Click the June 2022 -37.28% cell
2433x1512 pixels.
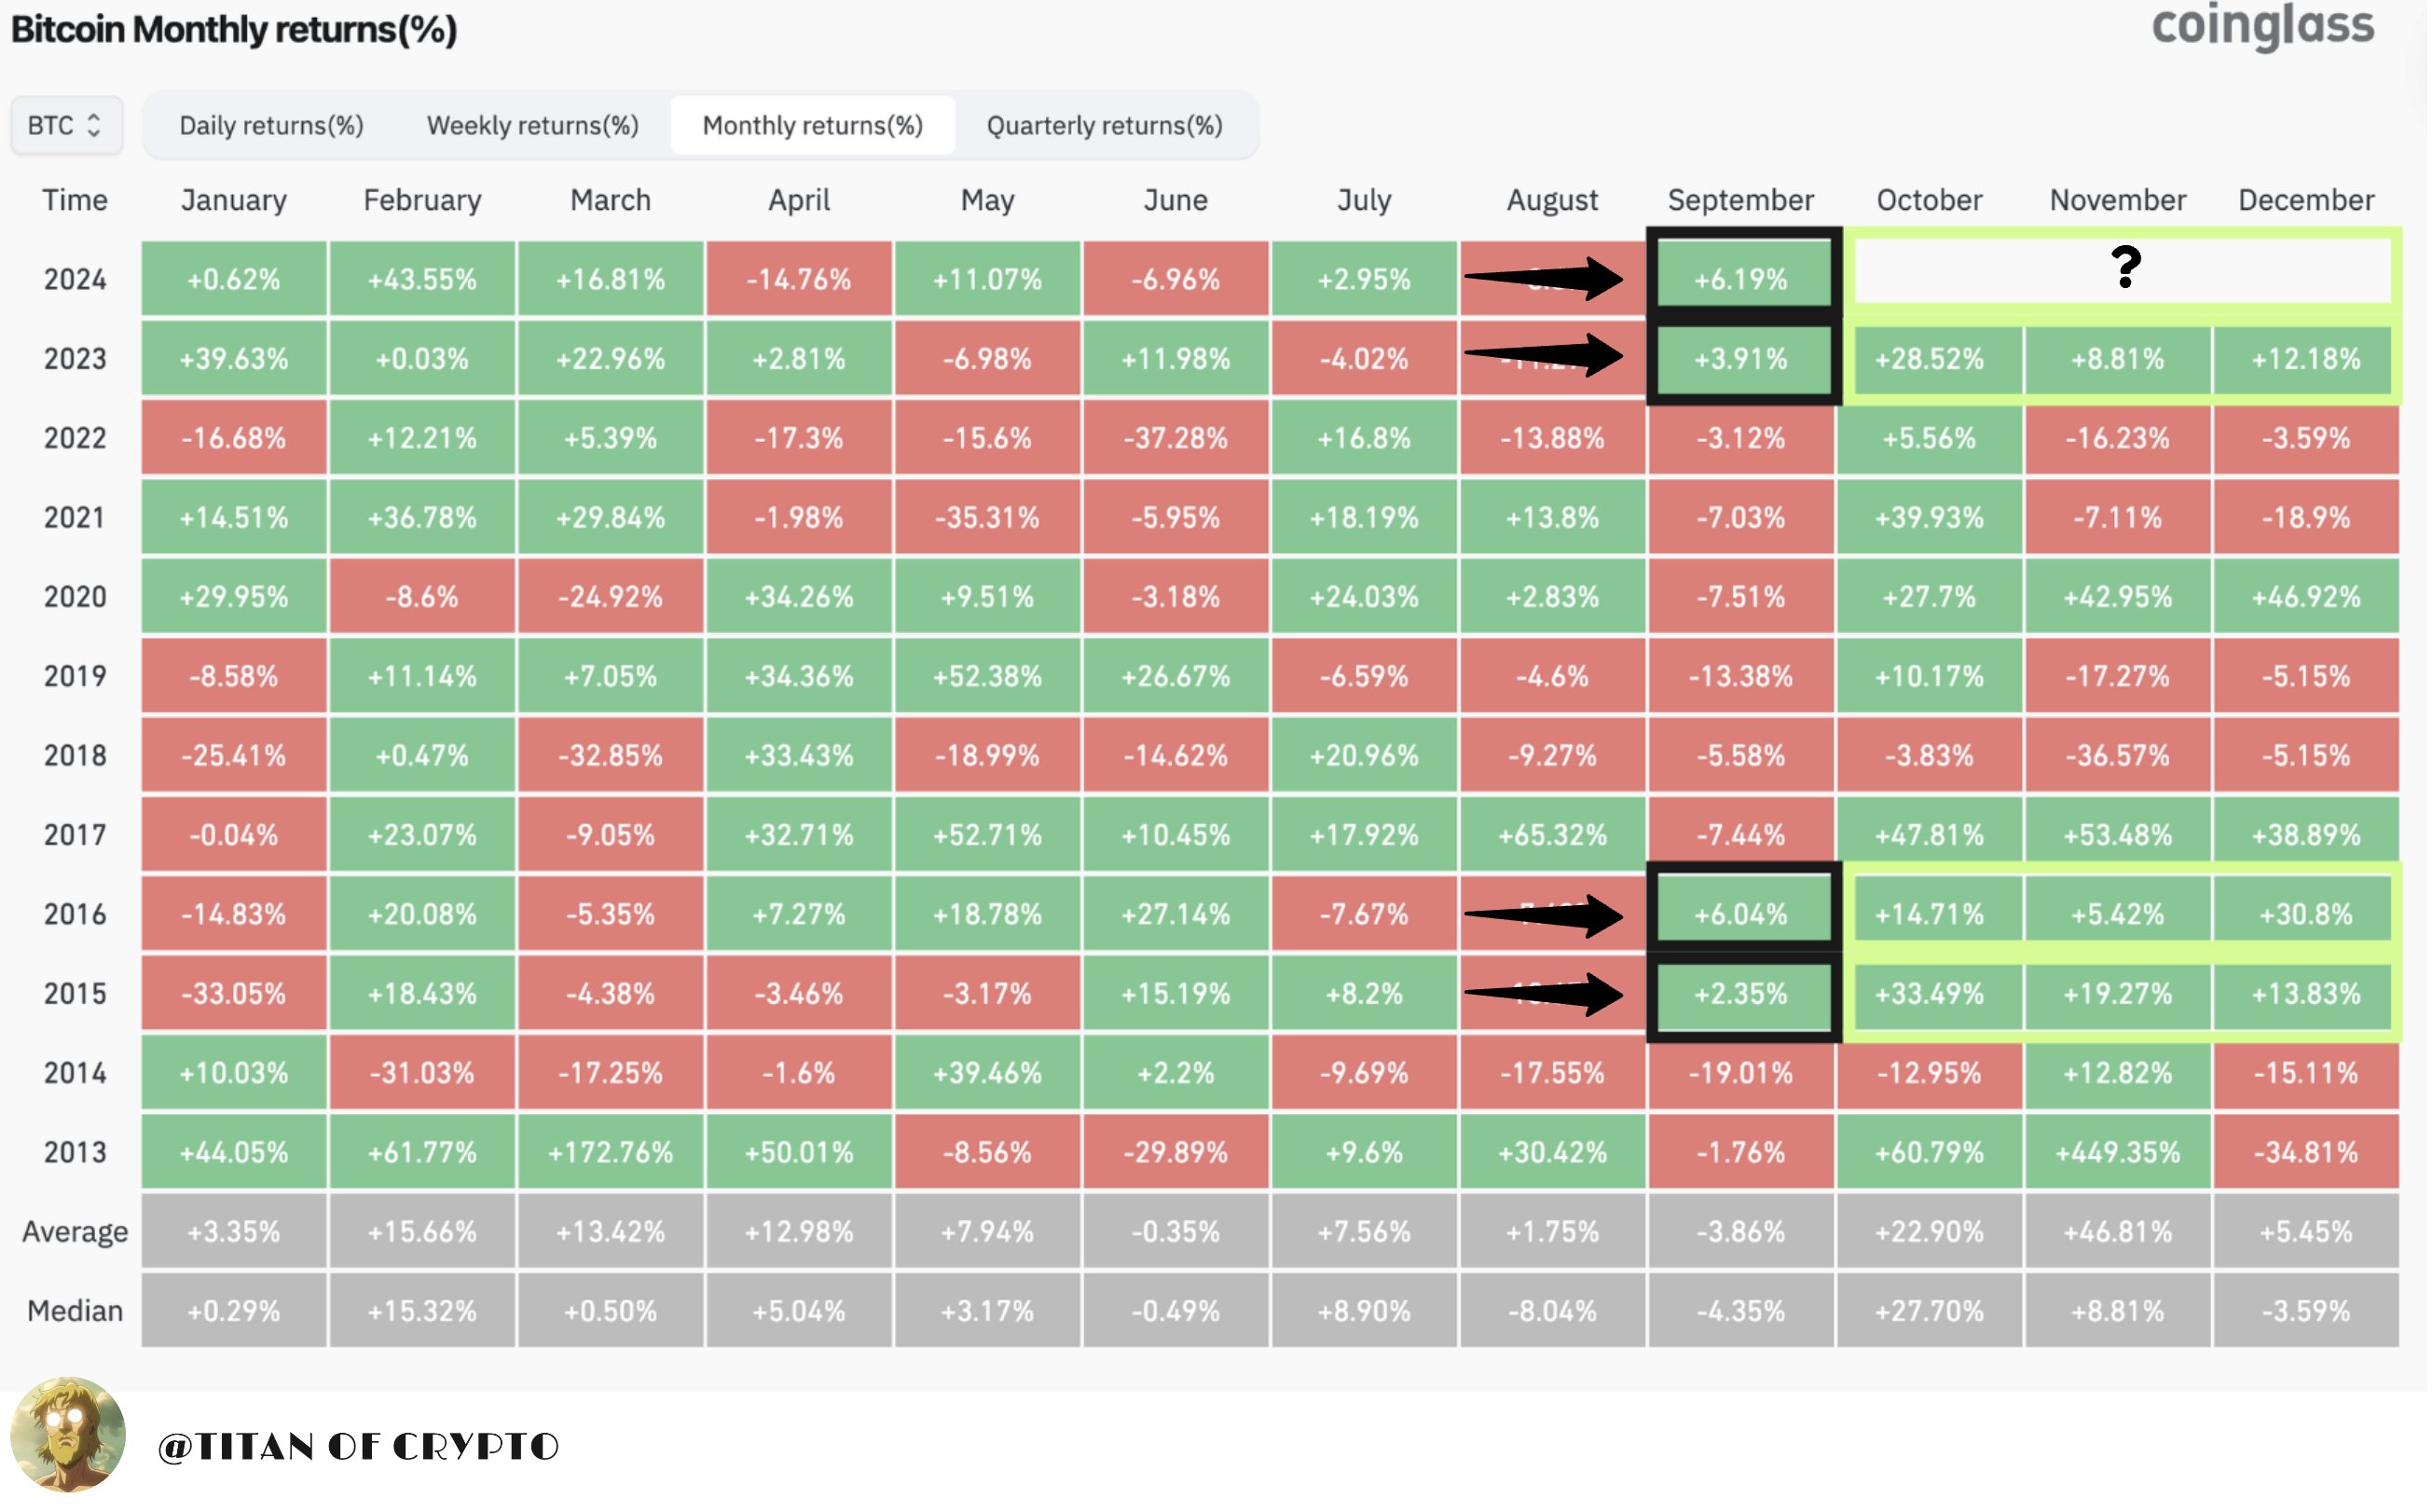click(1176, 438)
